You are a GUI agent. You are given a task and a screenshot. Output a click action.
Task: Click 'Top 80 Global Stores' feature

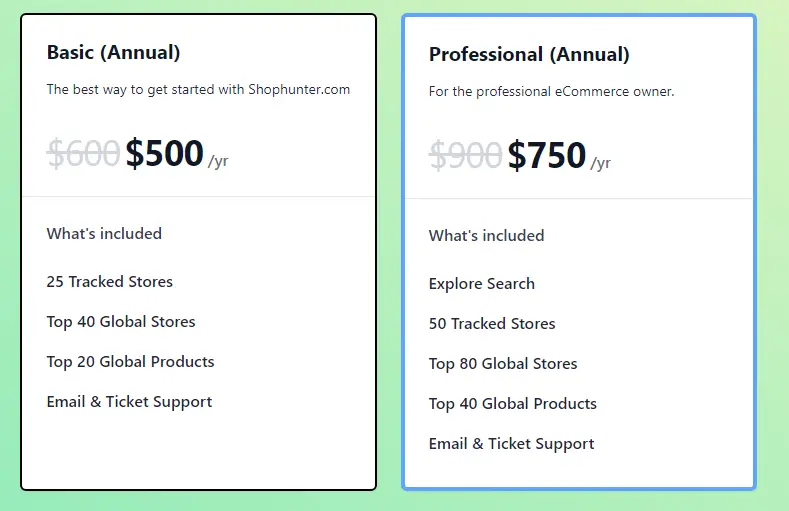[x=503, y=364]
